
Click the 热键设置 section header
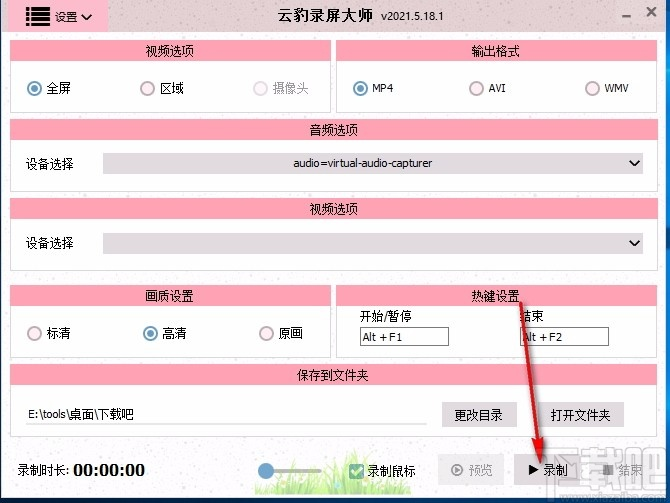(496, 296)
